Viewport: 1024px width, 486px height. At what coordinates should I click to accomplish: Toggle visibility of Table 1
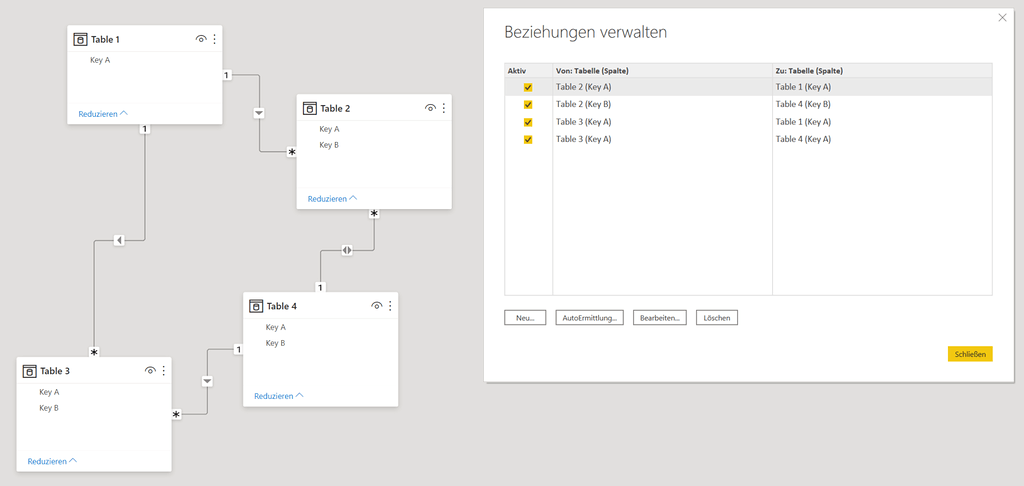(x=201, y=39)
